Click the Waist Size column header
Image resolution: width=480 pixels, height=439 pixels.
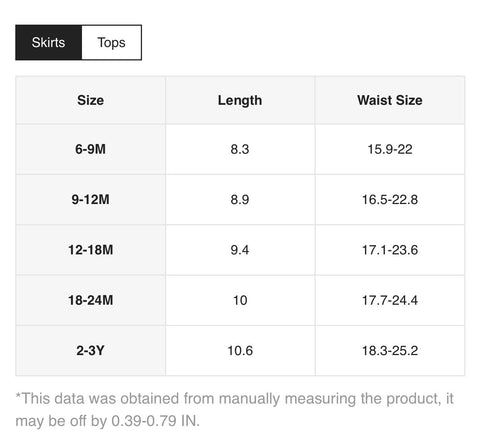(390, 100)
